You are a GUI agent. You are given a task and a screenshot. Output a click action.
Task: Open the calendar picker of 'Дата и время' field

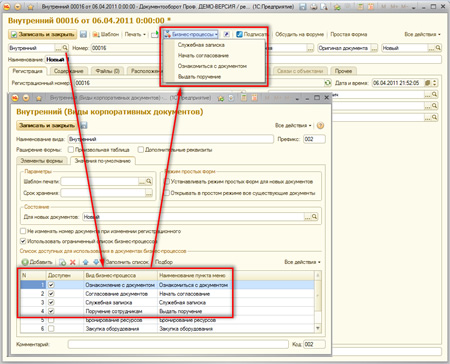point(428,83)
